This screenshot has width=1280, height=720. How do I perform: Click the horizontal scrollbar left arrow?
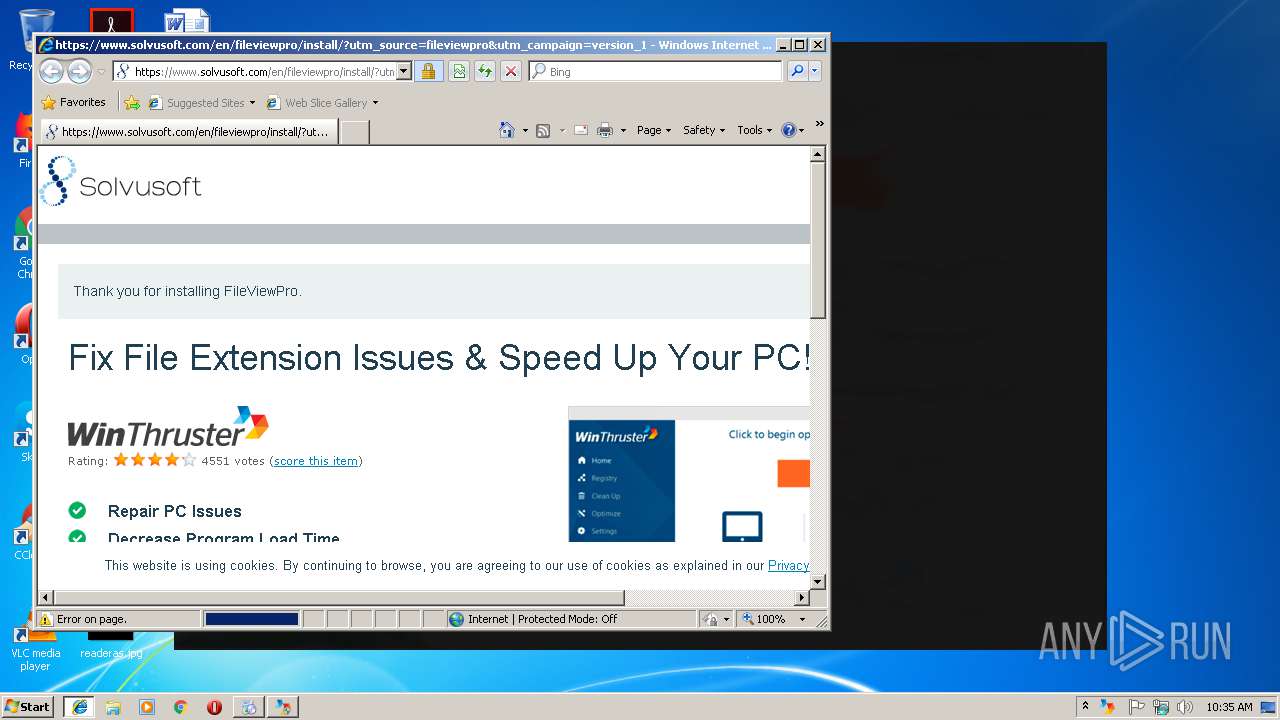(45, 598)
